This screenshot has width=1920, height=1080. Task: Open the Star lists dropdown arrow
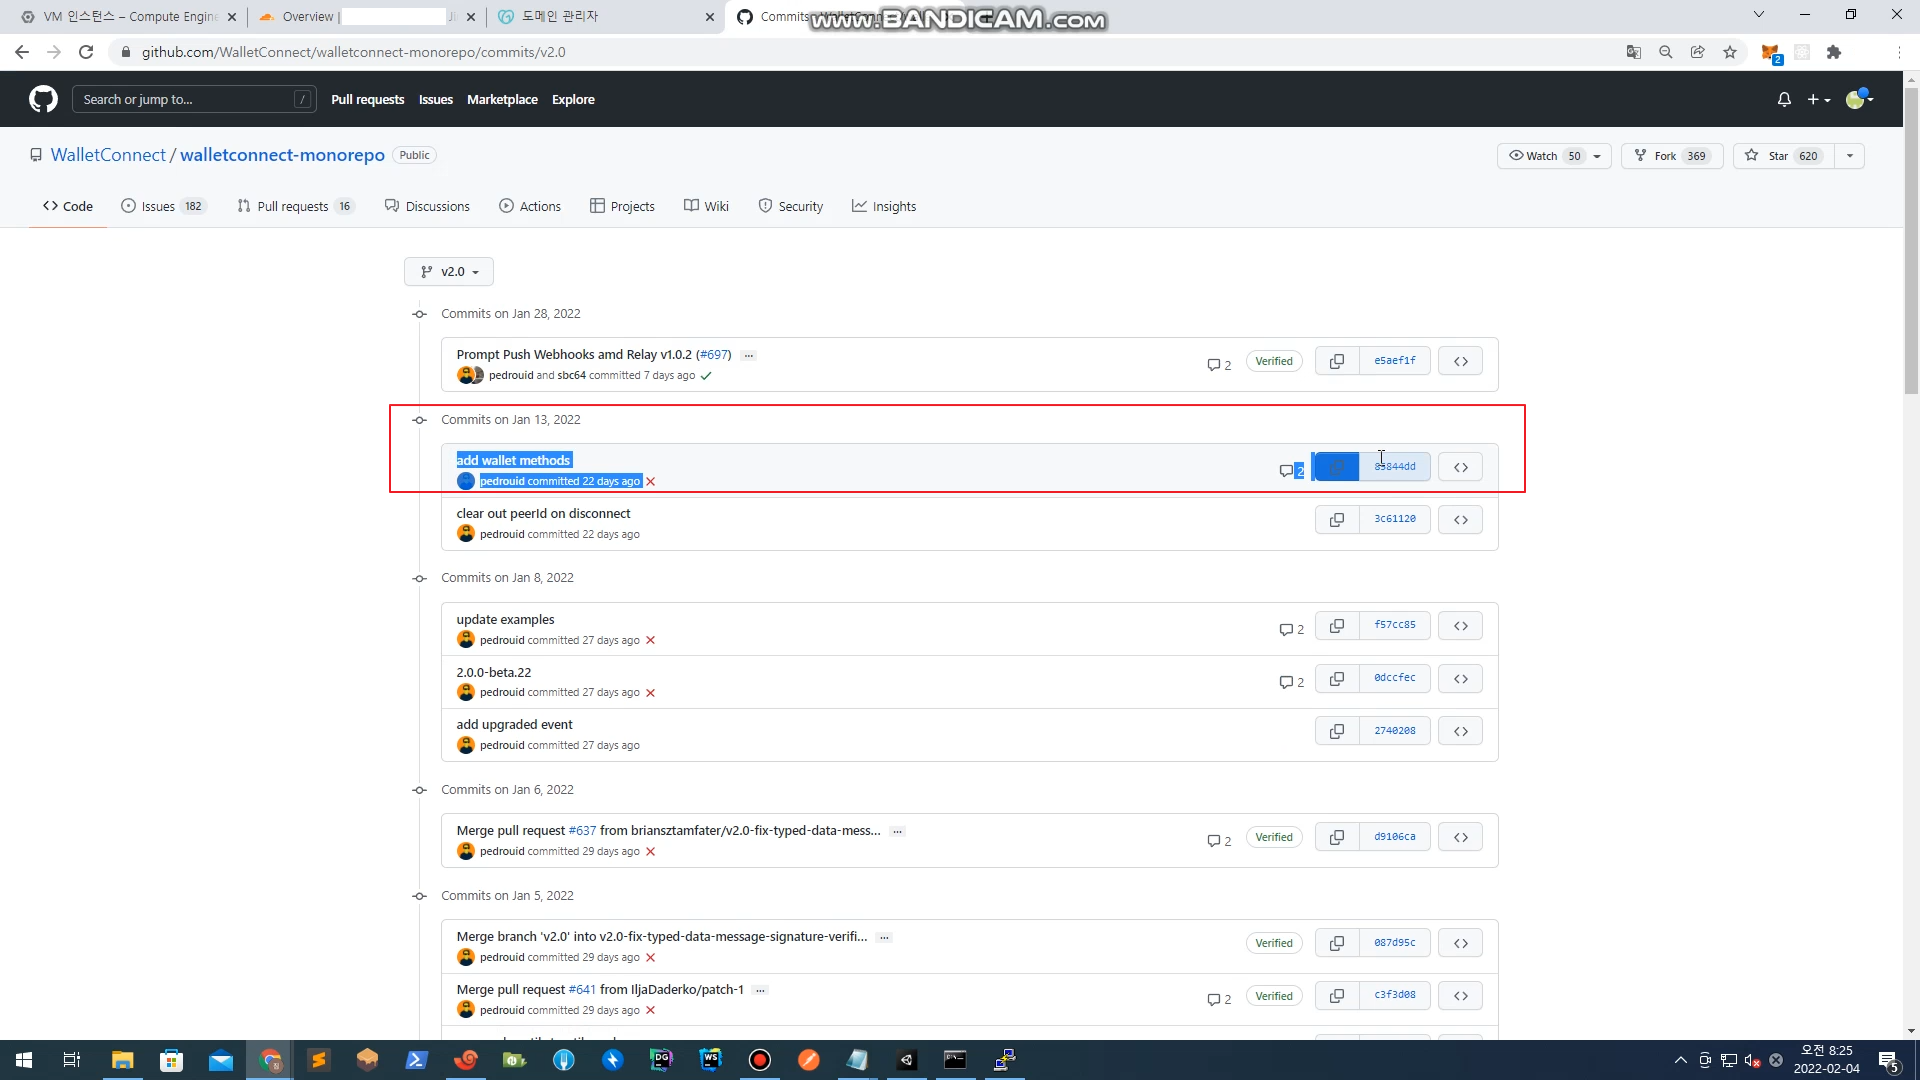click(1850, 156)
